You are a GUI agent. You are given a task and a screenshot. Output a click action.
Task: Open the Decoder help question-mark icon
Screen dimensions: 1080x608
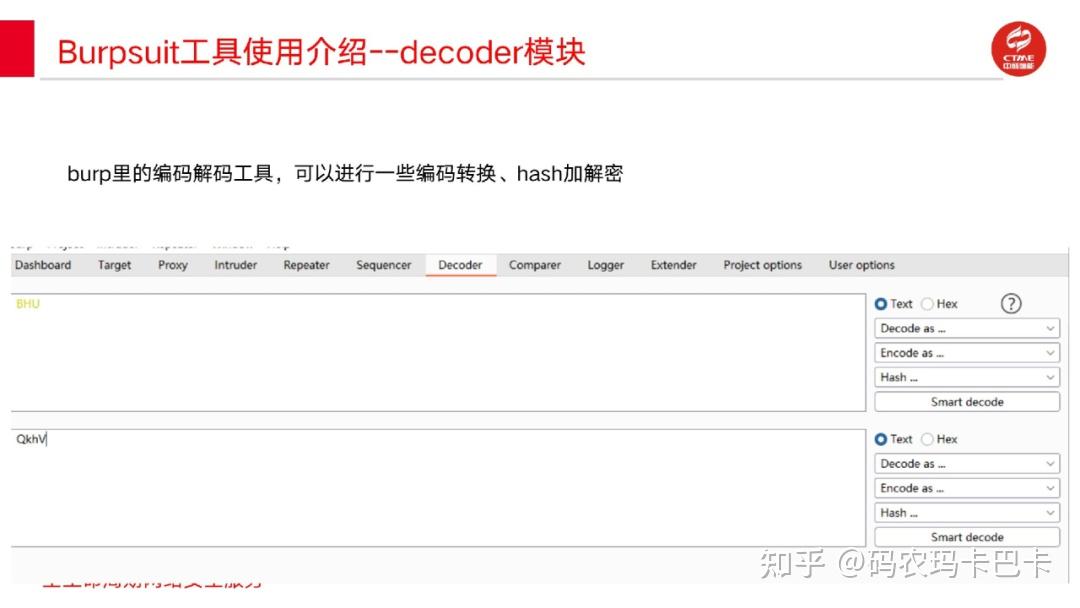pos(1010,304)
